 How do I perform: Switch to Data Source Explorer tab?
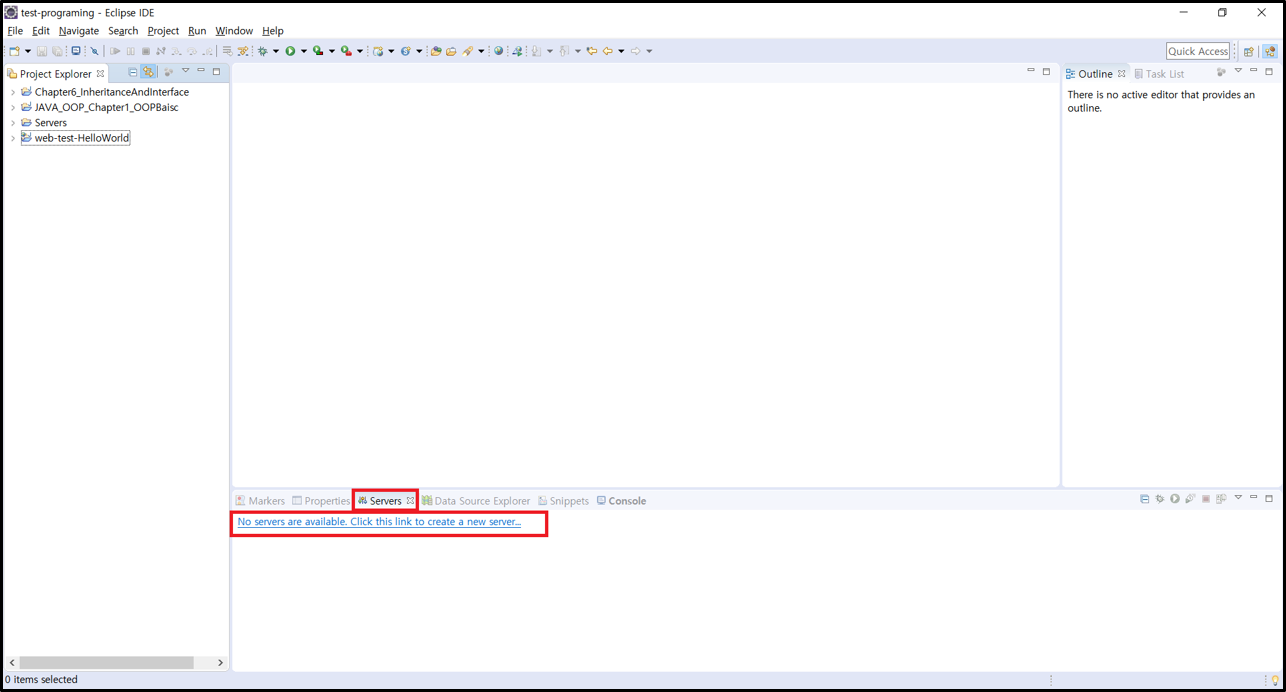(x=476, y=501)
